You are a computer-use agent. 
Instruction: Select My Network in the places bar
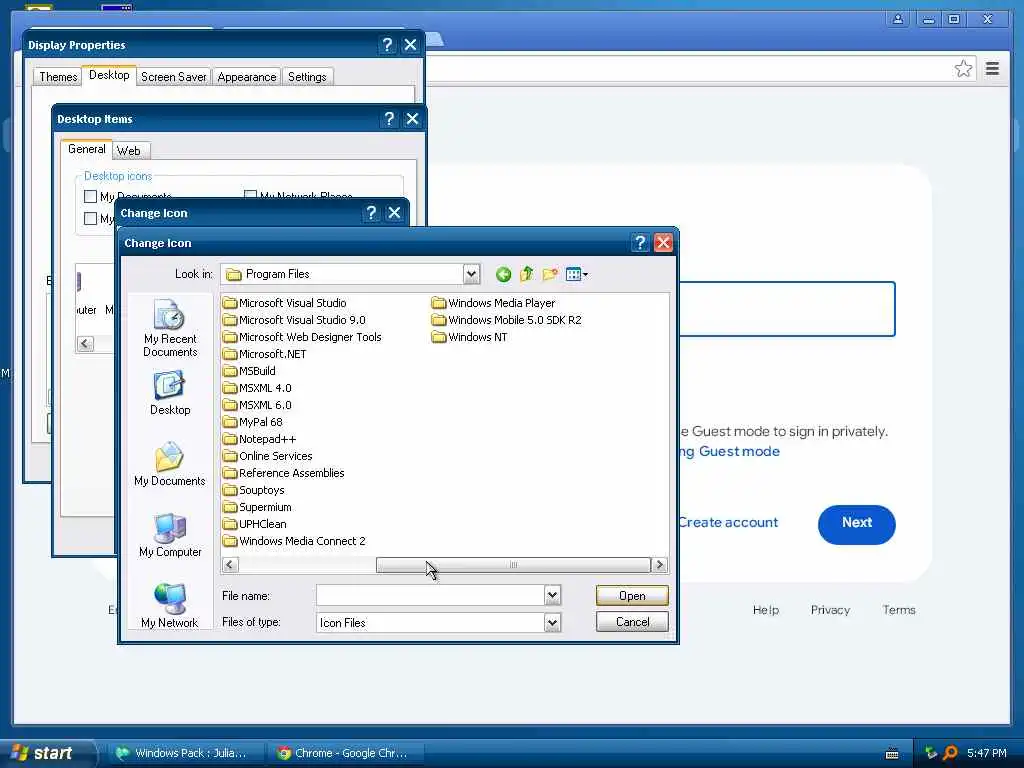170,606
